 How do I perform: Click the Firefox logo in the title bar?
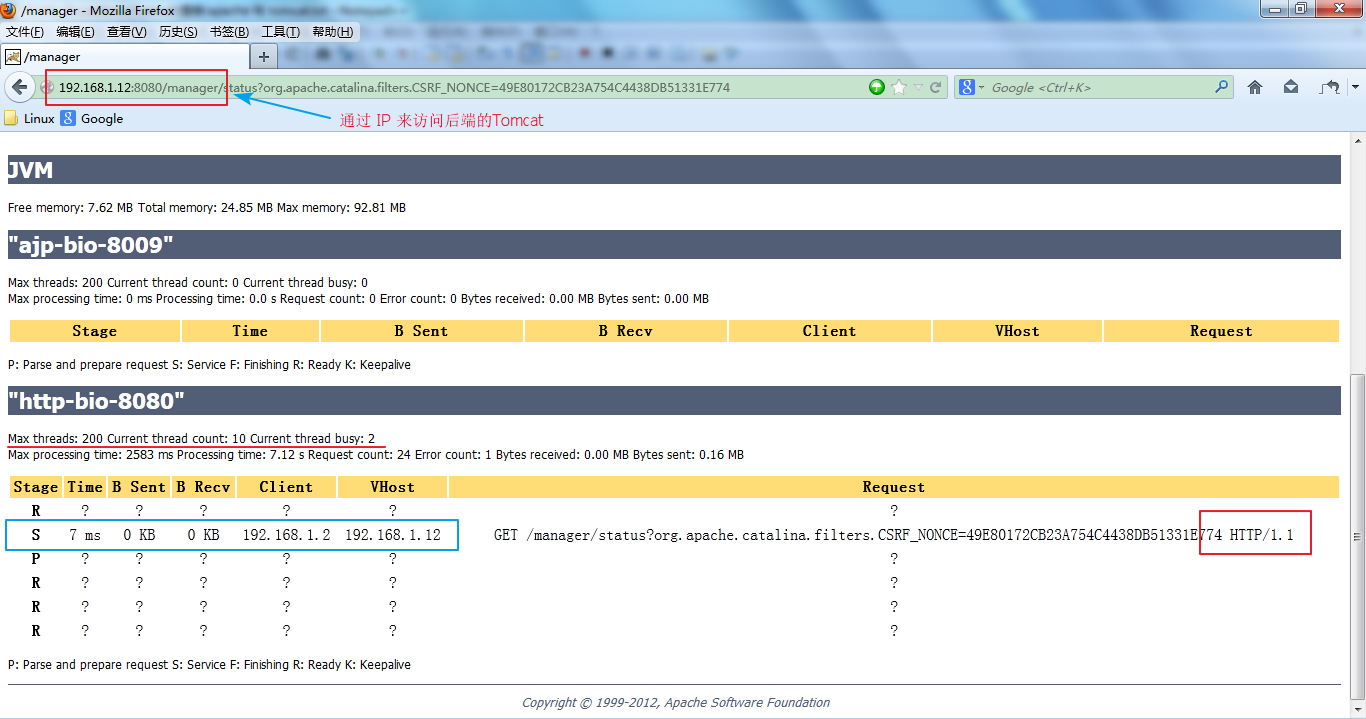click(x=9, y=10)
